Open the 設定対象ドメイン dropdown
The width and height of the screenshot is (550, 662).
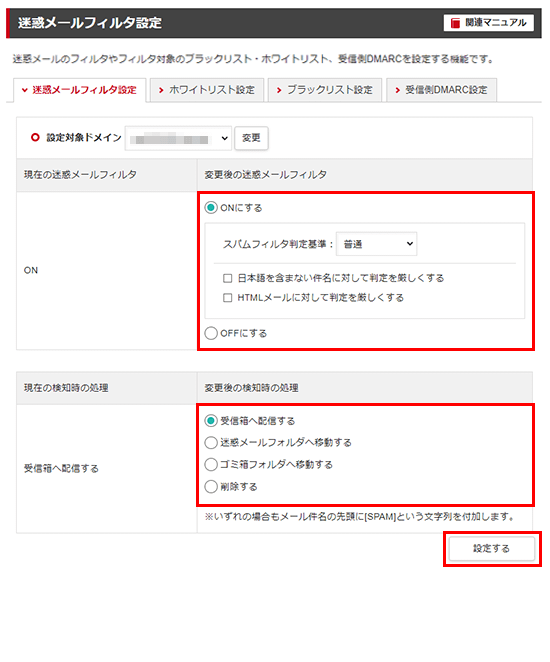tap(178, 138)
